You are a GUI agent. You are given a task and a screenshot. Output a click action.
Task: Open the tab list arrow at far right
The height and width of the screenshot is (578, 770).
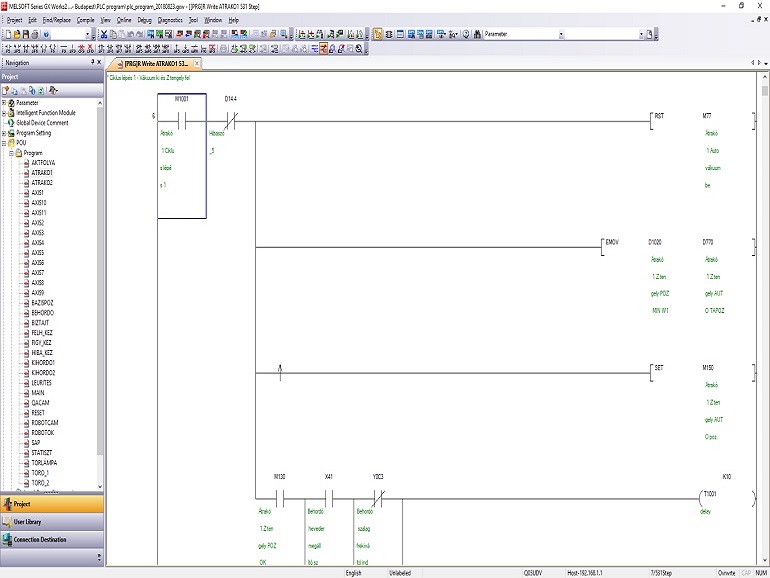(x=766, y=63)
